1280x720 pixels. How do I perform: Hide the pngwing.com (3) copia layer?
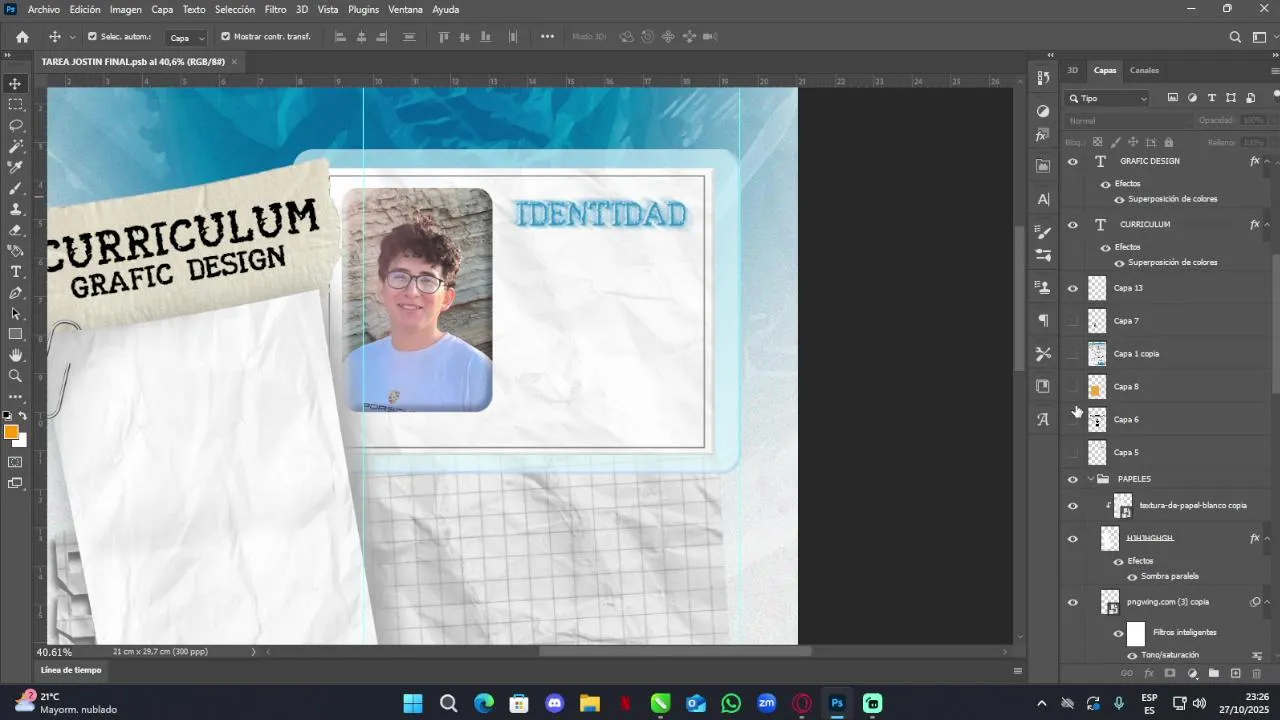1073,602
